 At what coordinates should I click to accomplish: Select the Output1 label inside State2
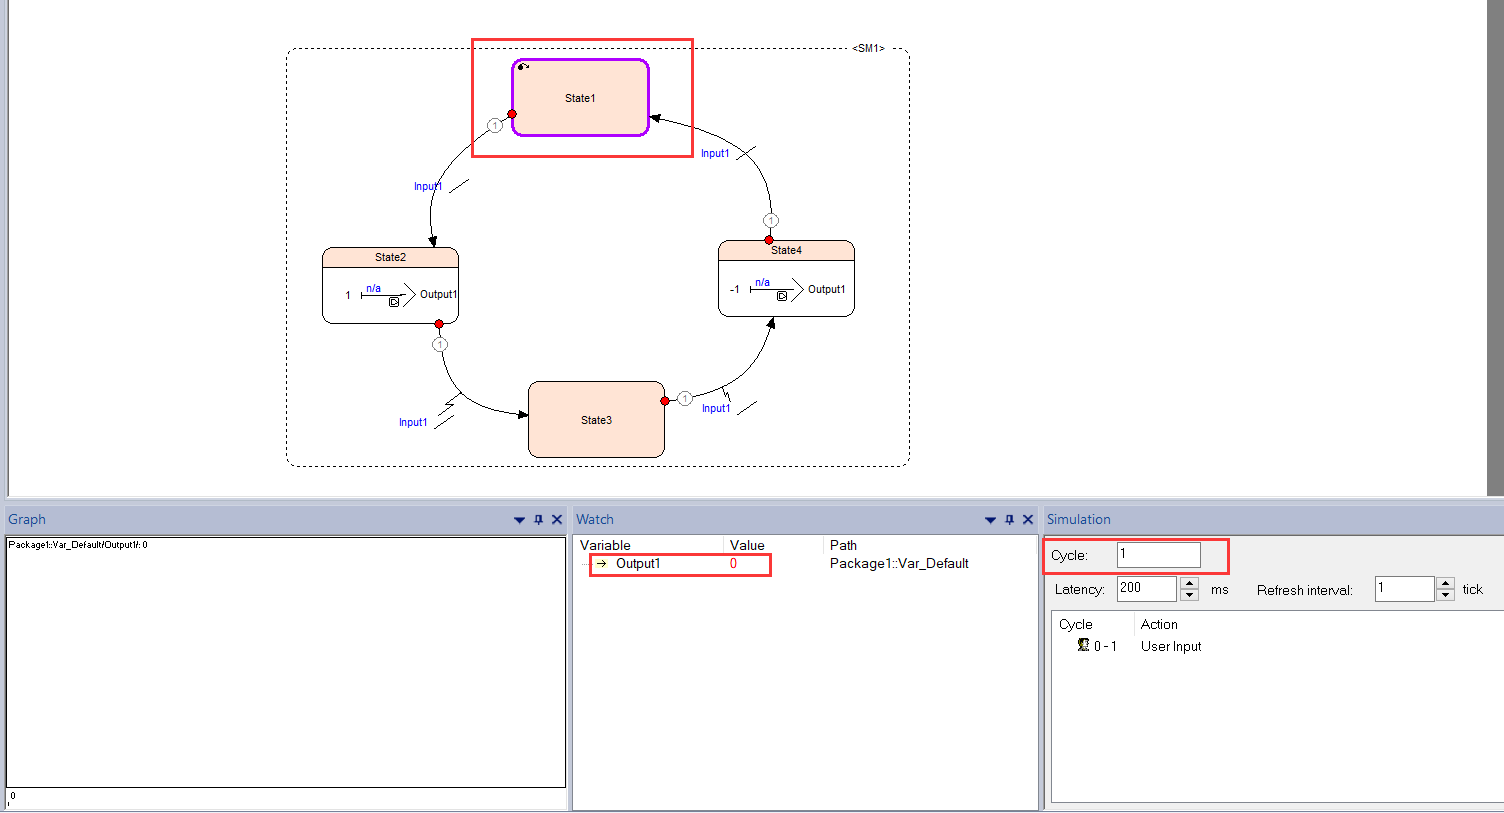click(x=438, y=294)
